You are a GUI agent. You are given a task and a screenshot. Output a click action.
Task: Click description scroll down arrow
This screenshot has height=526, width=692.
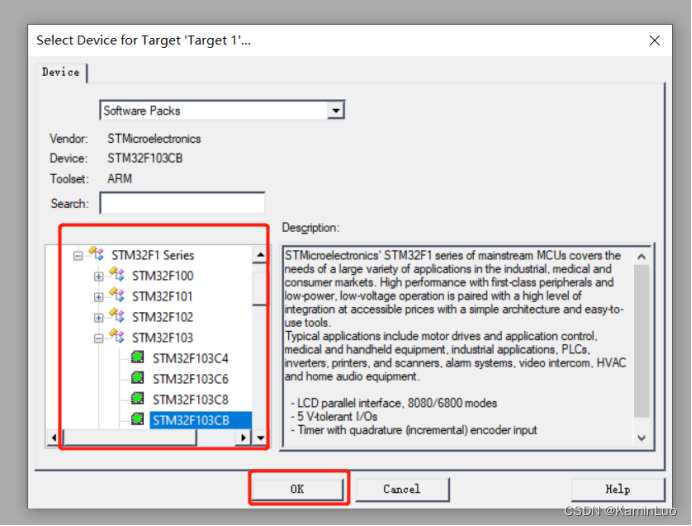click(642, 438)
